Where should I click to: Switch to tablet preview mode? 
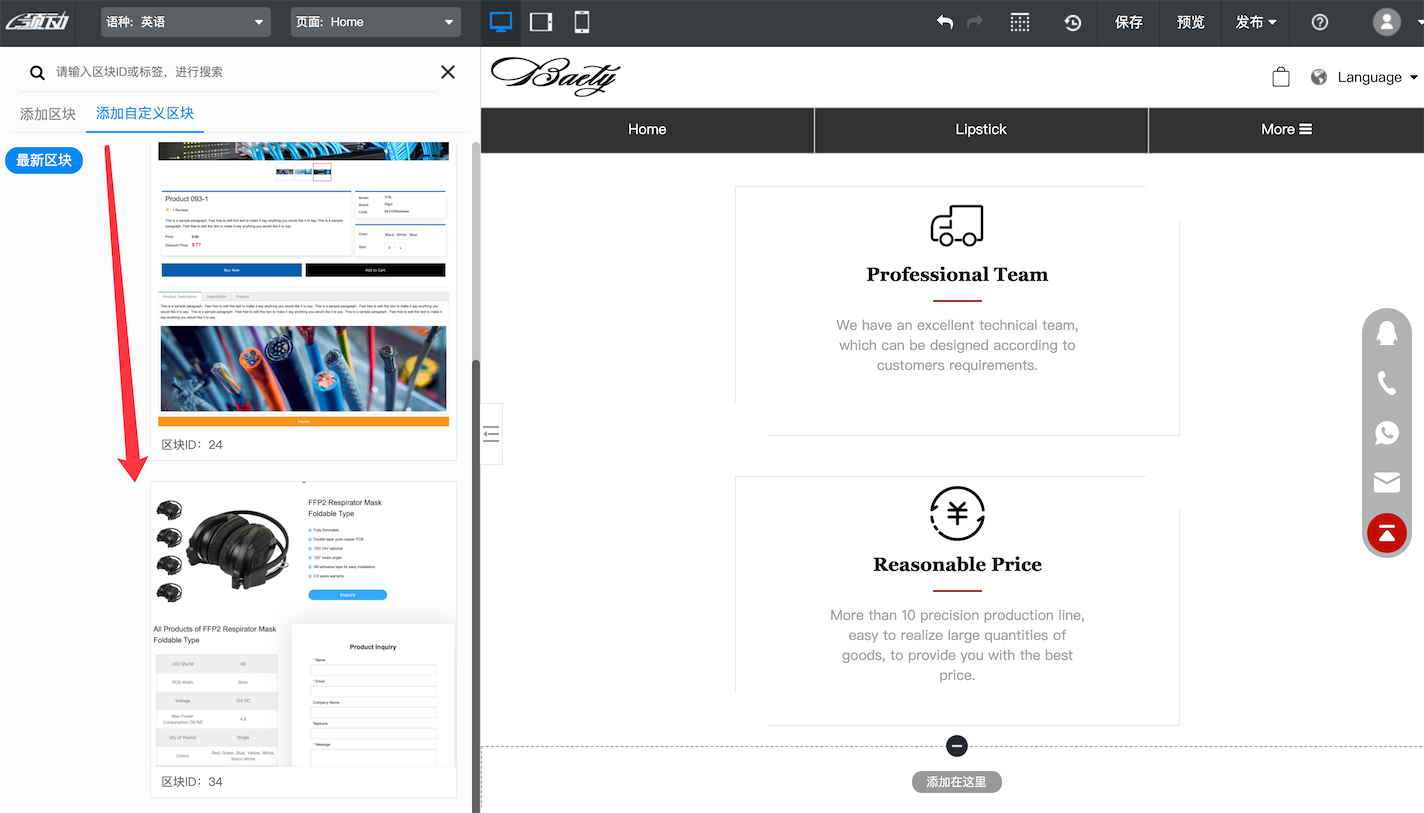[541, 22]
